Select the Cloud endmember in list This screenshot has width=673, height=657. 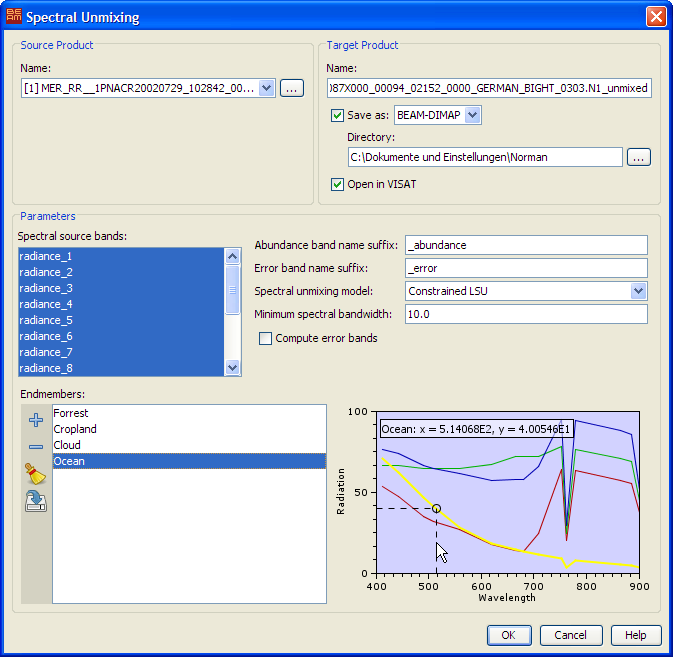(x=67, y=445)
